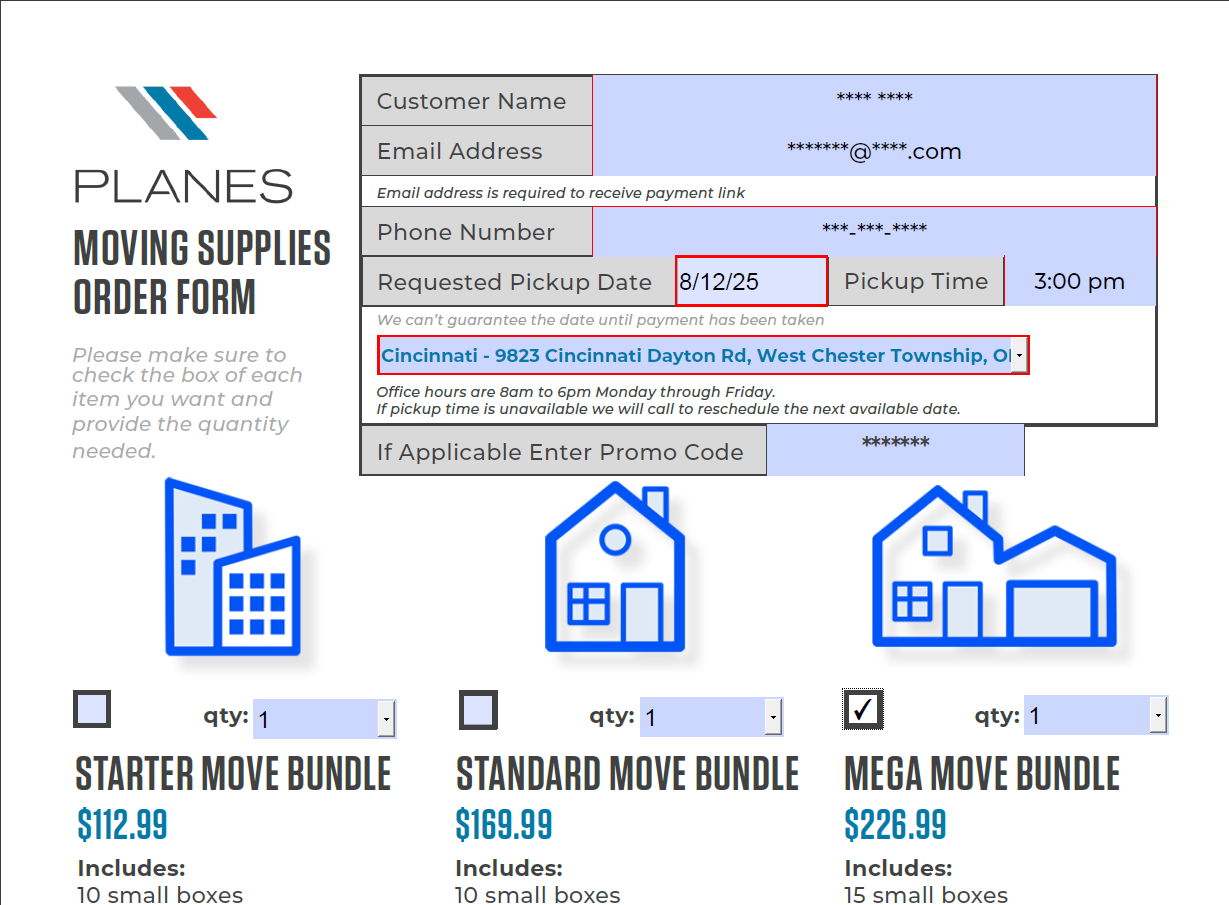The image size is (1229, 905).
Task: Uncheck the Mega Move Bundle checkbox
Action: click(862, 709)
